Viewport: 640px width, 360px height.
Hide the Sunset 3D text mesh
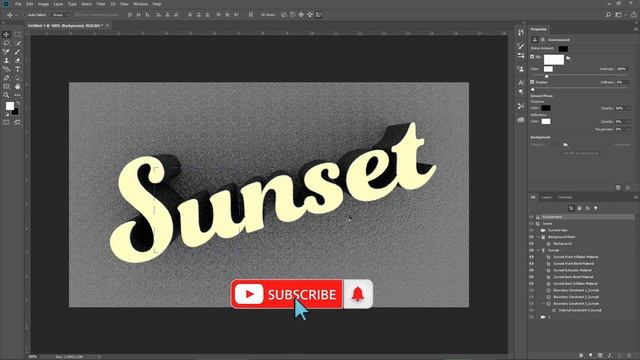pos(531,250)
